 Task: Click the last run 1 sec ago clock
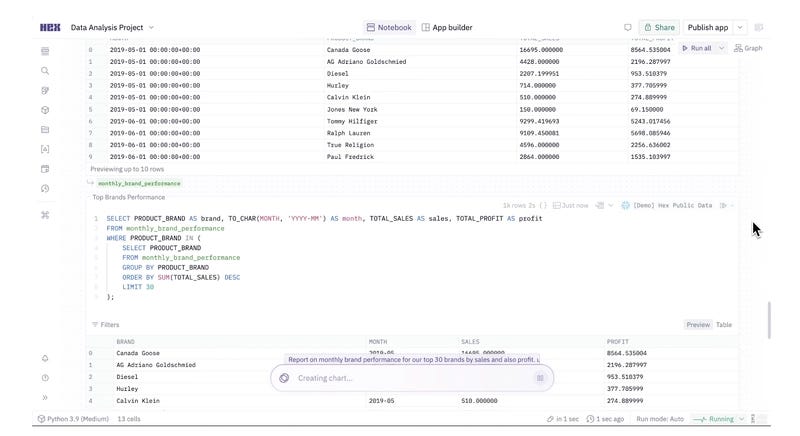click(x=590, y=419)
